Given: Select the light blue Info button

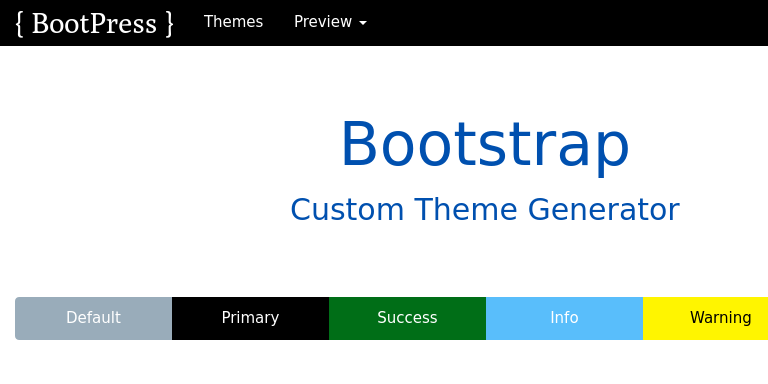Looking at the screenshot, I should tap(564, 318).
